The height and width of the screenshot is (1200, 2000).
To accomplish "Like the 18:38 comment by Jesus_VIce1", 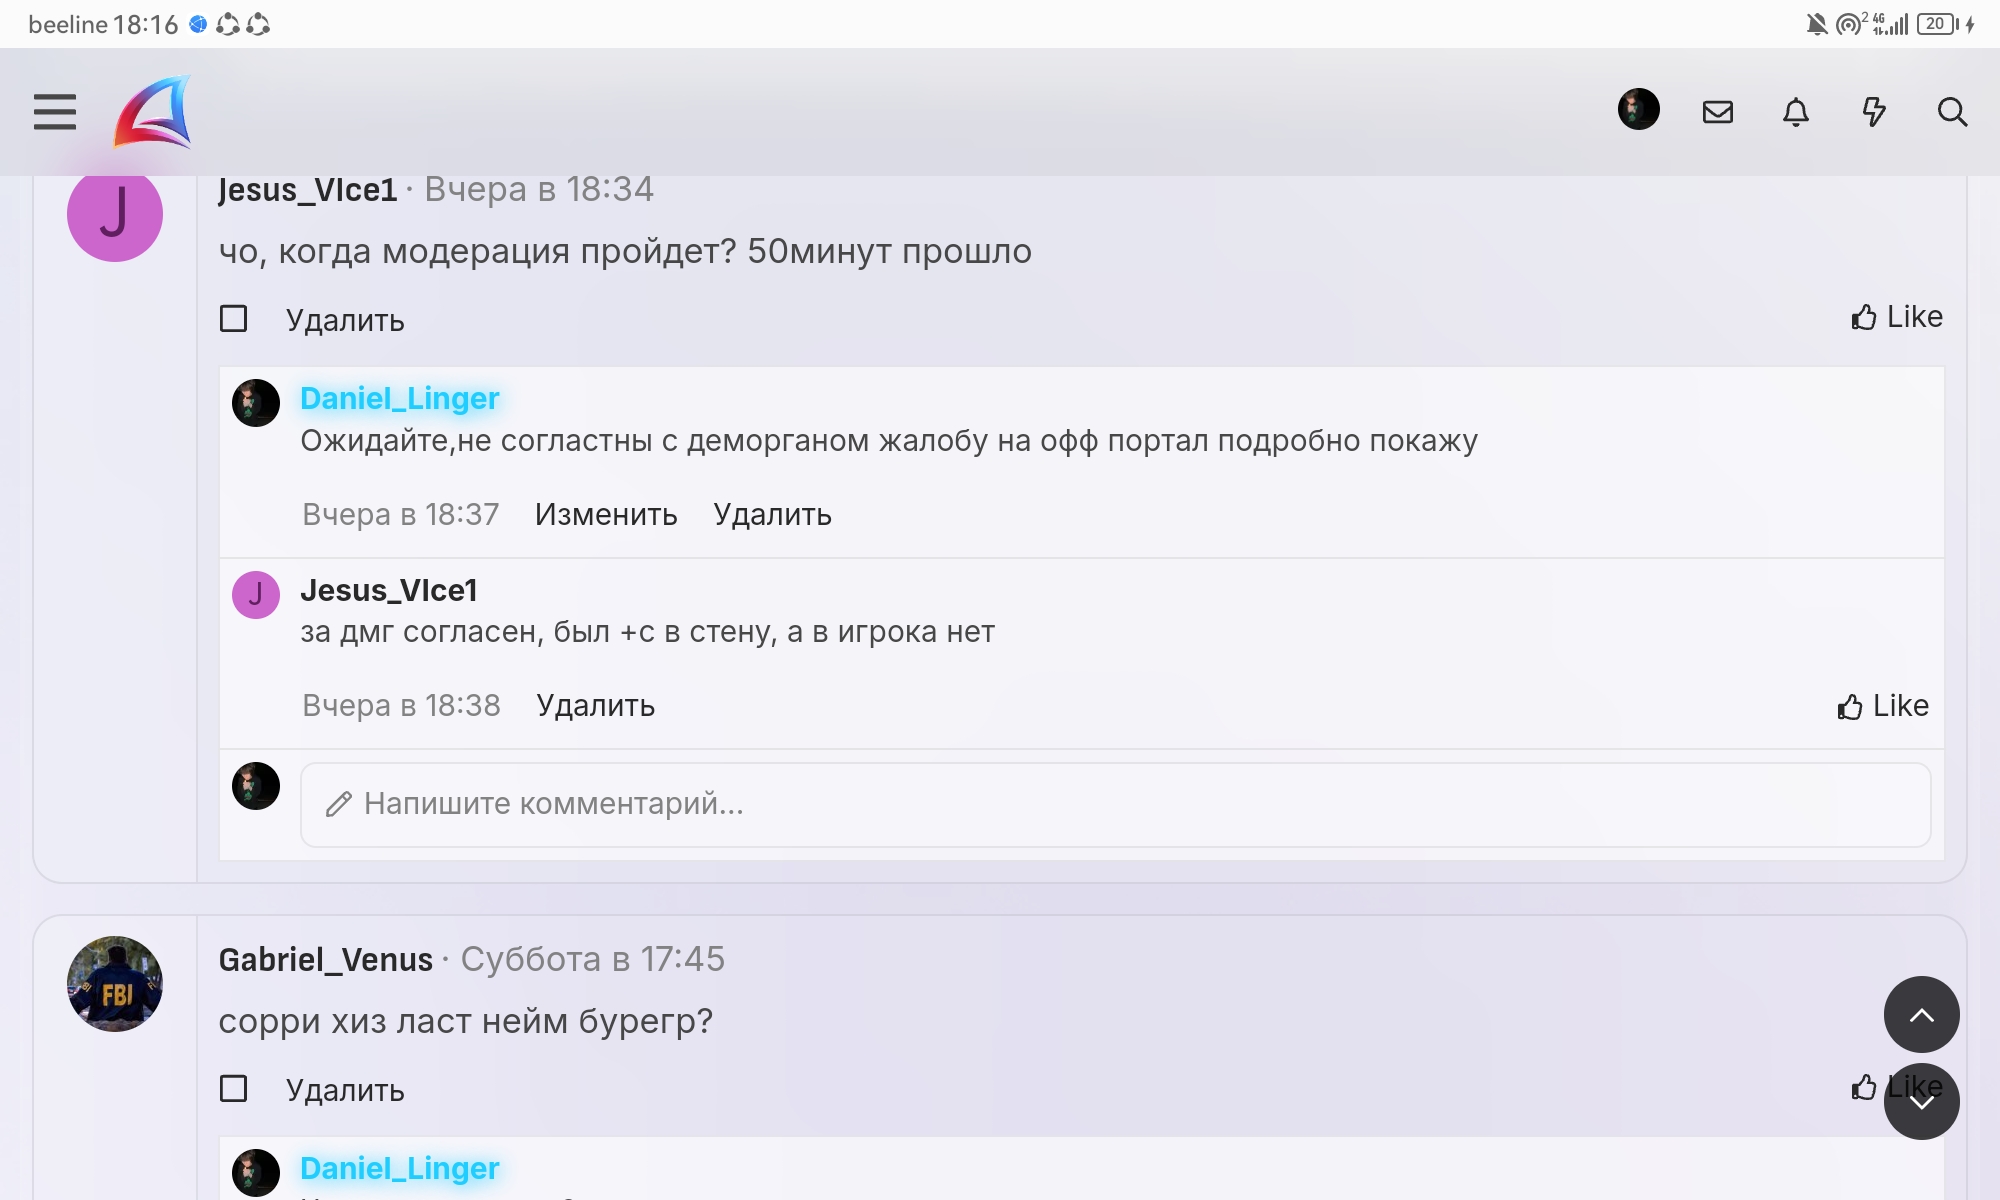I will click(1882, 706).
